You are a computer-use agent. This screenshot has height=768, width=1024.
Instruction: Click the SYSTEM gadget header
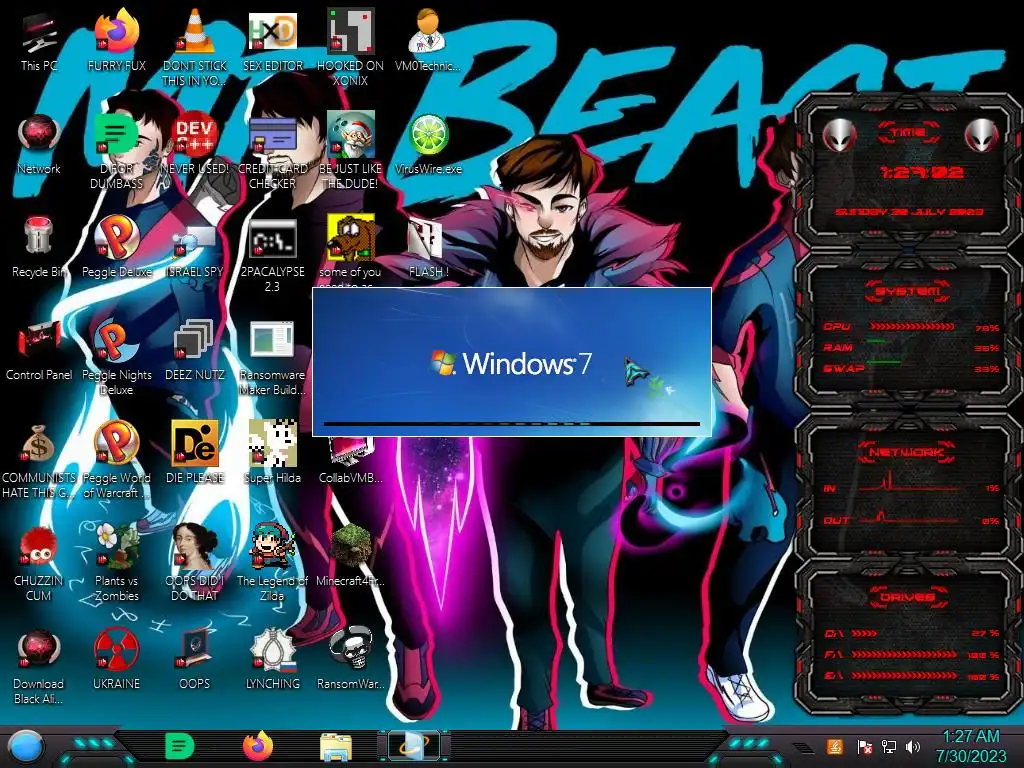[x=906, y=291]
